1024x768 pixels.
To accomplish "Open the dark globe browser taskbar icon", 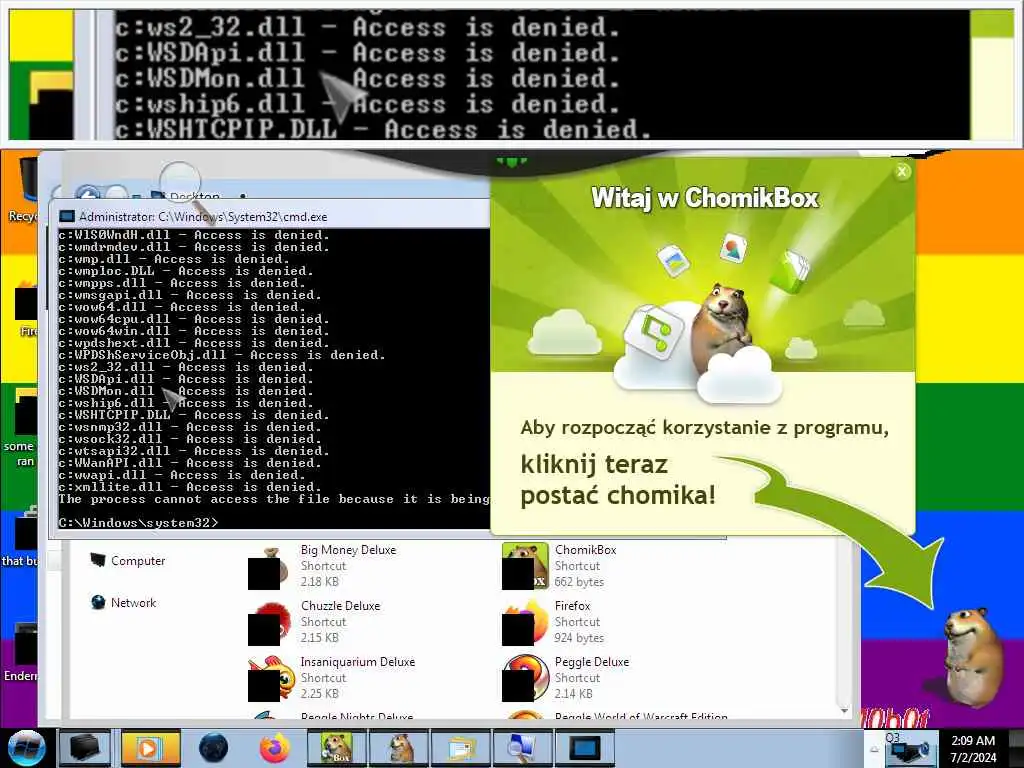I will [x=214, y=748].
